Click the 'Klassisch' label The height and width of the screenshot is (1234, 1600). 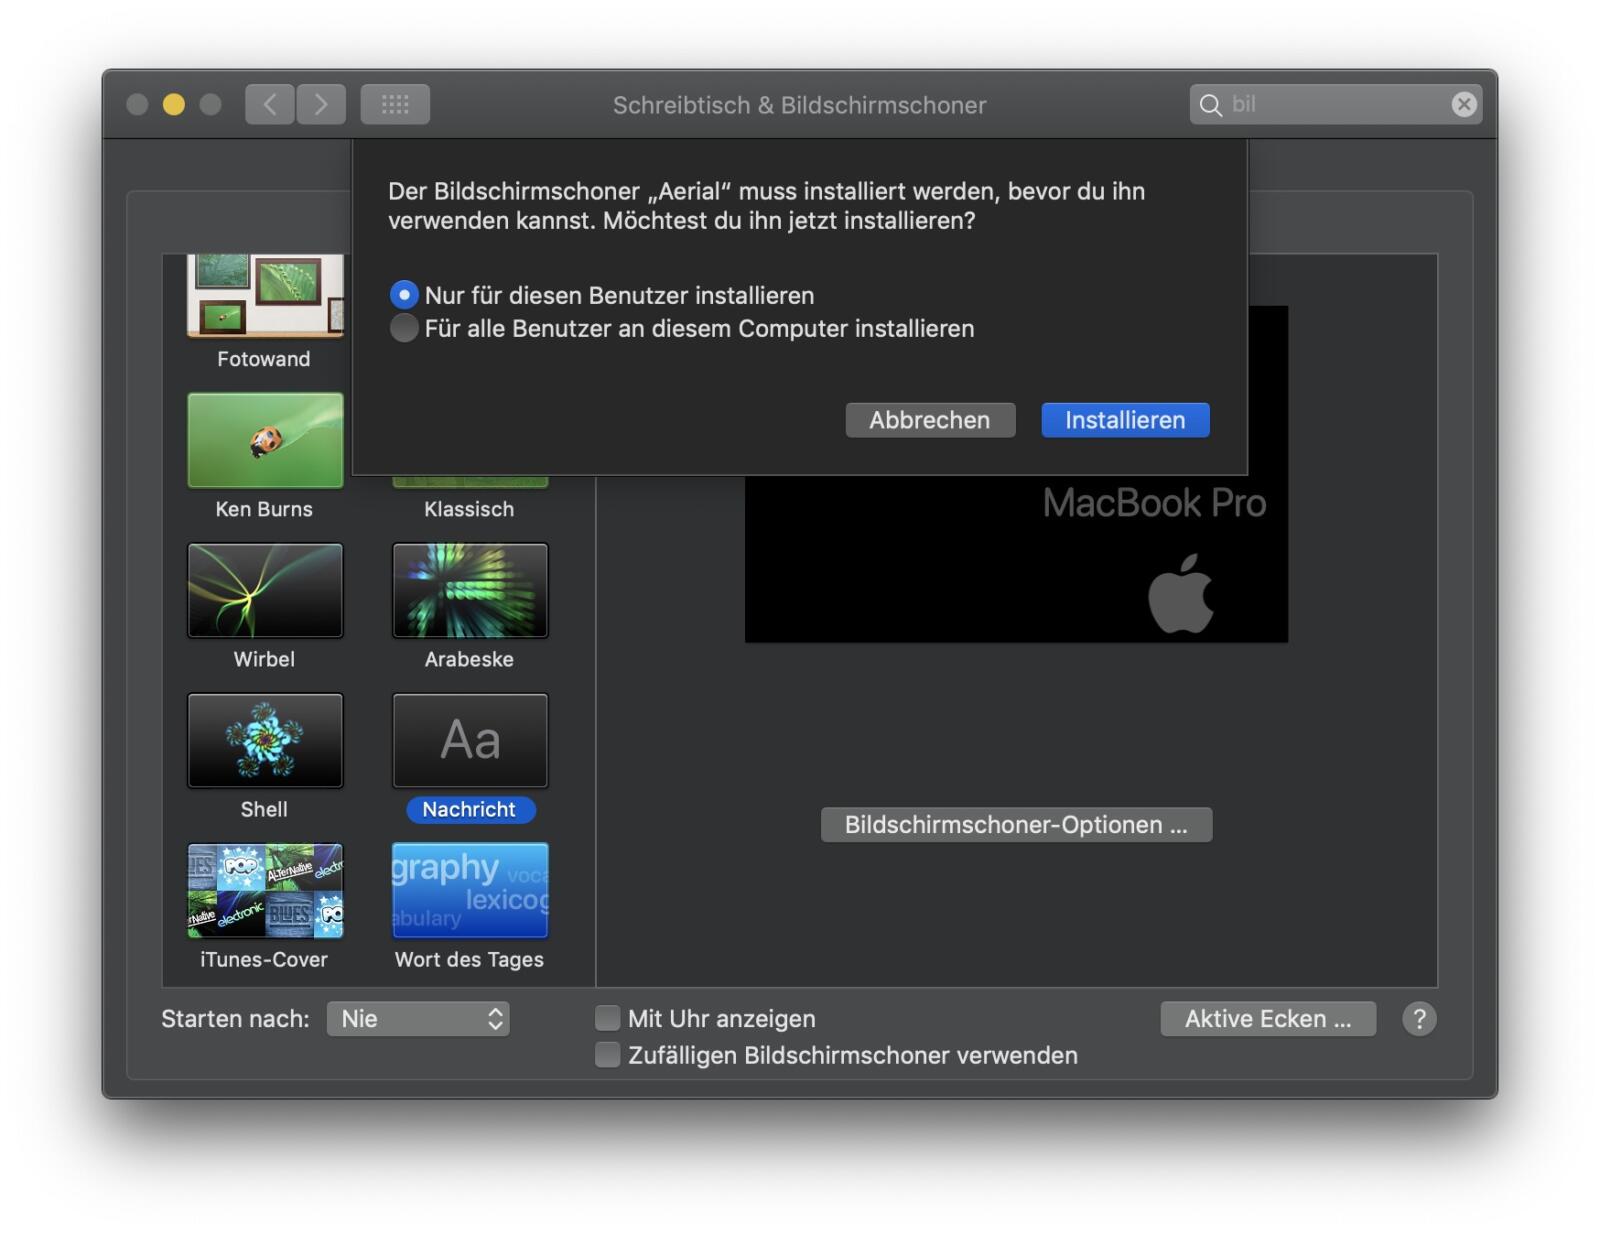pos(469,509)
